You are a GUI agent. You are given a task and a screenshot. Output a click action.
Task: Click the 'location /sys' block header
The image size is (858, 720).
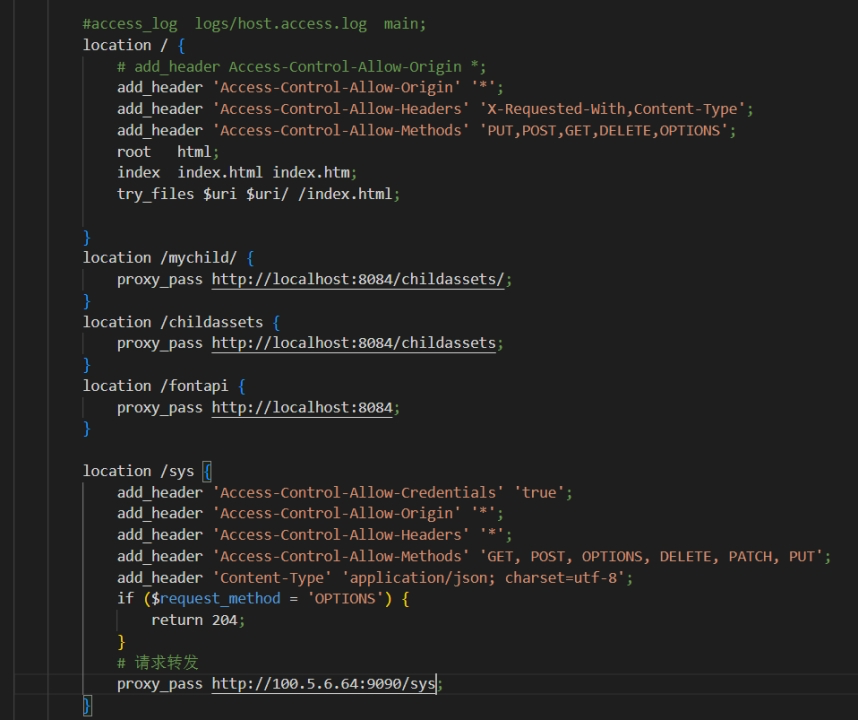(x=147, y=471)
